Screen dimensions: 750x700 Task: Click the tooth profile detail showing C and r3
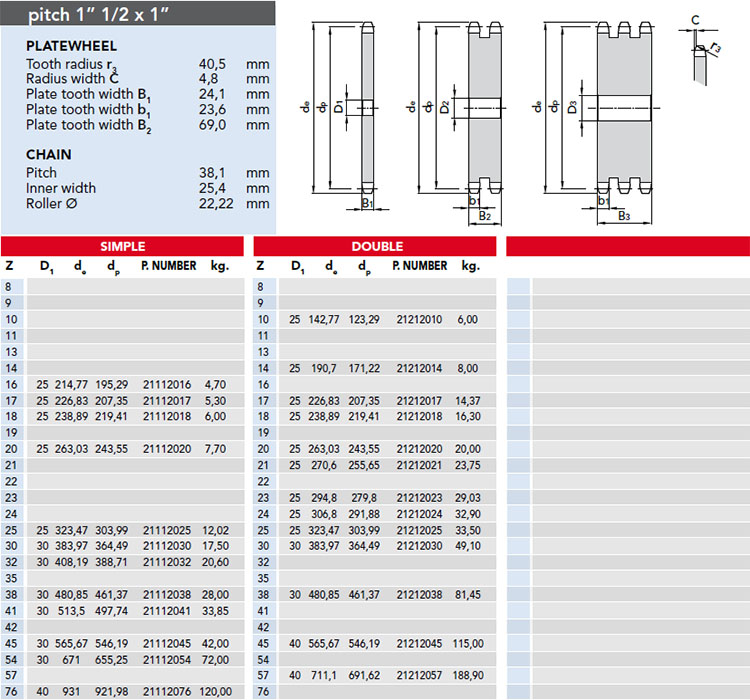(700, 50)
